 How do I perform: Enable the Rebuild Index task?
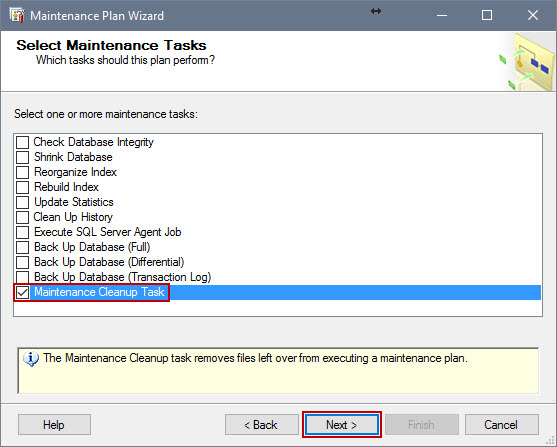[22, 187]
